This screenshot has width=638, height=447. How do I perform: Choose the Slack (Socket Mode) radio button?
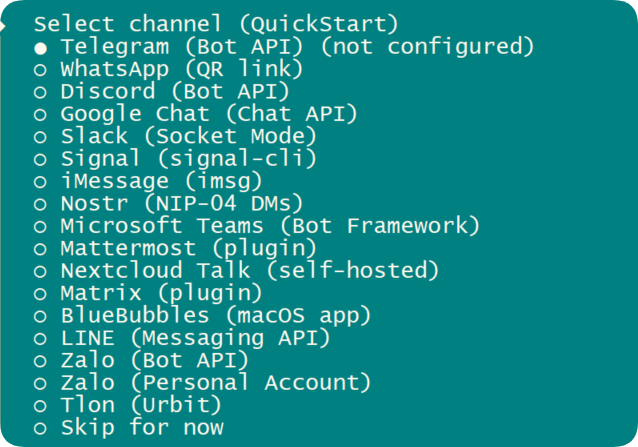tap(41, 137)
